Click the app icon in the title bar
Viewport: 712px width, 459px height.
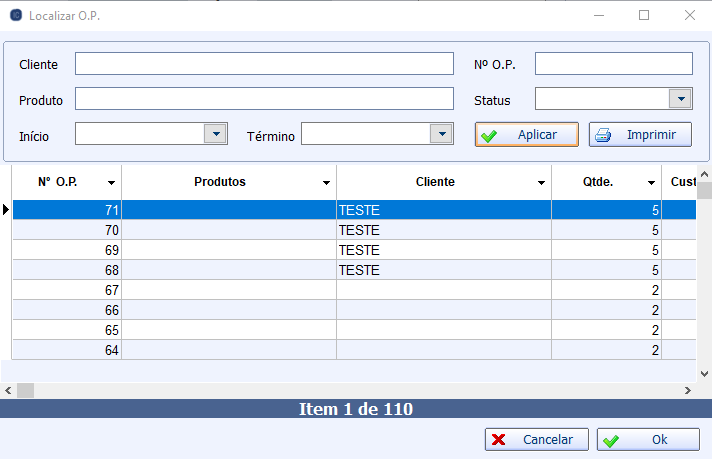(15, 15)
